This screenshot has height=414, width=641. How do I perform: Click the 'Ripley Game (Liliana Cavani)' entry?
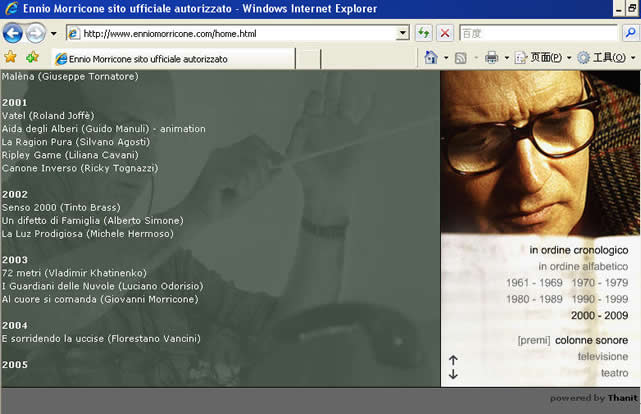[70, 155]
